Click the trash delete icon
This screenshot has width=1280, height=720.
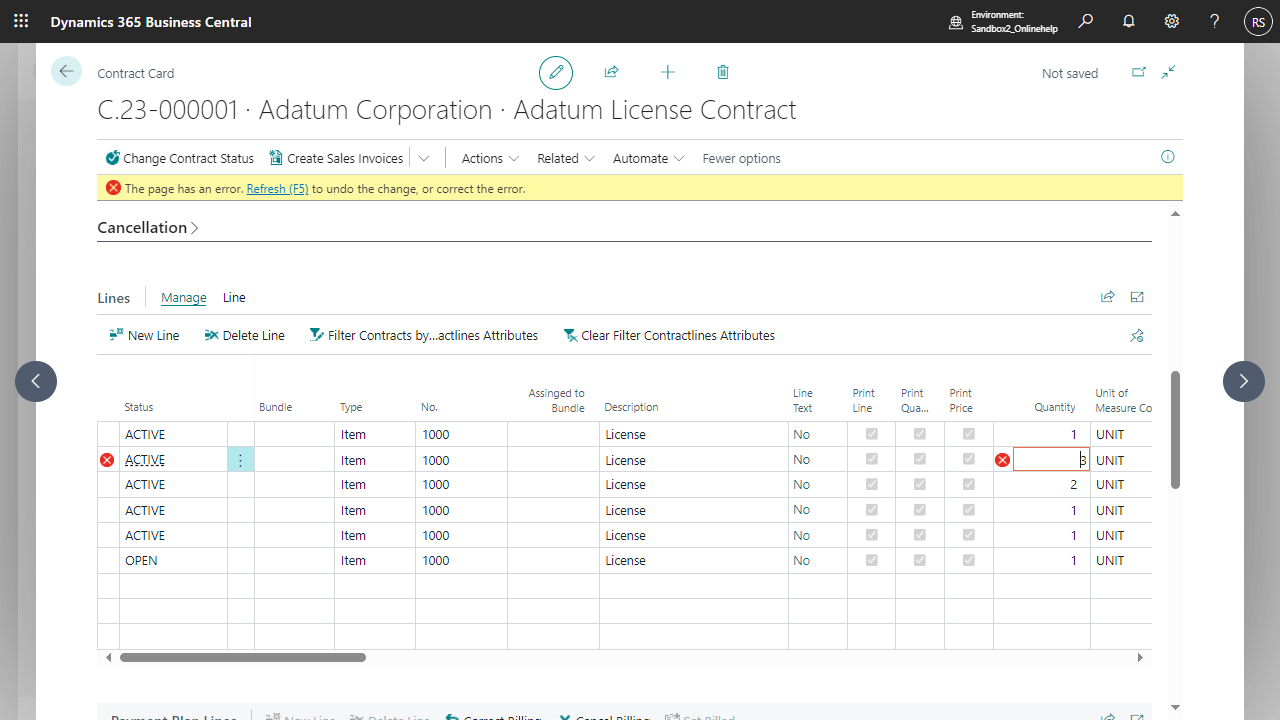723,72
